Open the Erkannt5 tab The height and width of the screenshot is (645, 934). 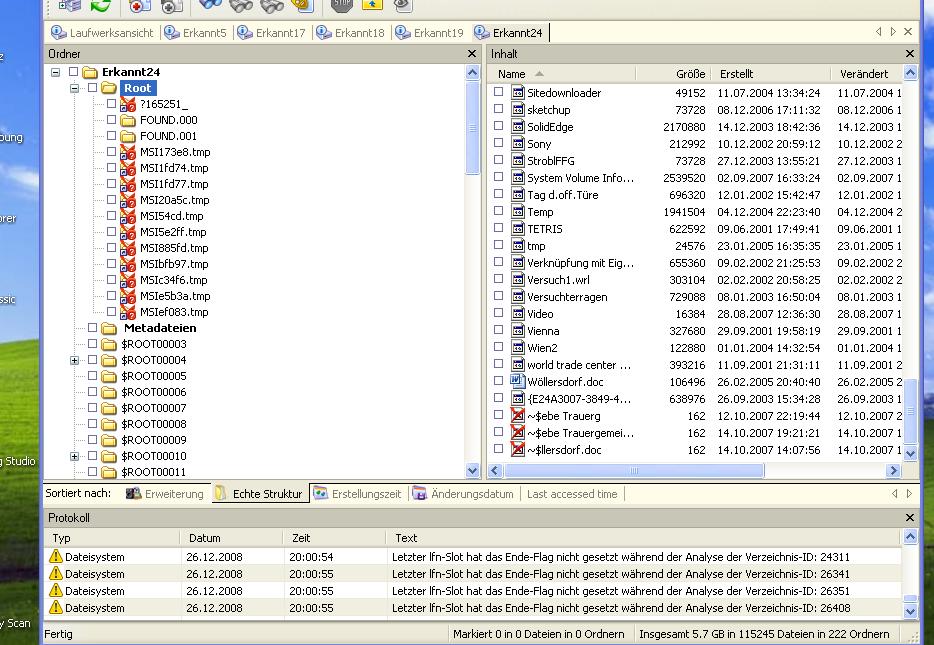coord(196,33)
